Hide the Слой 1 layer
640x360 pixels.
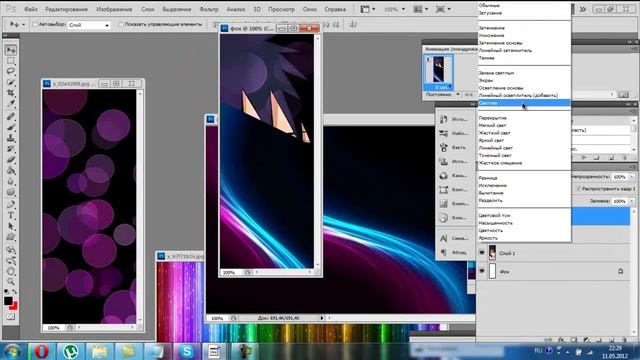point(482,253)
